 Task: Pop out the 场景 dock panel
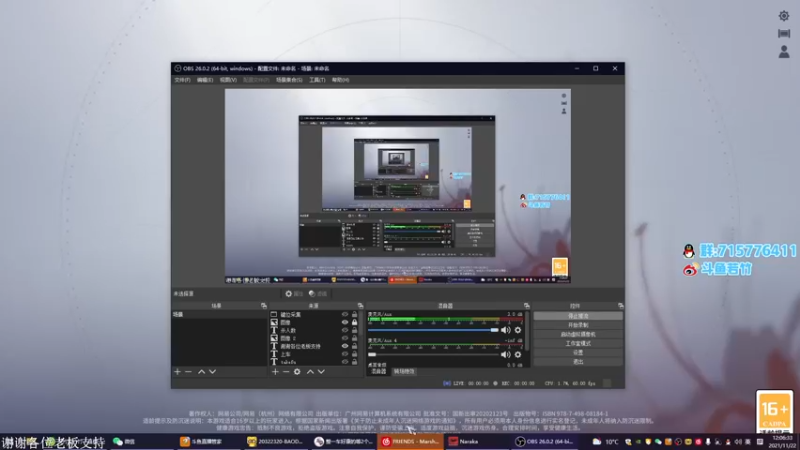pos(264,306)
